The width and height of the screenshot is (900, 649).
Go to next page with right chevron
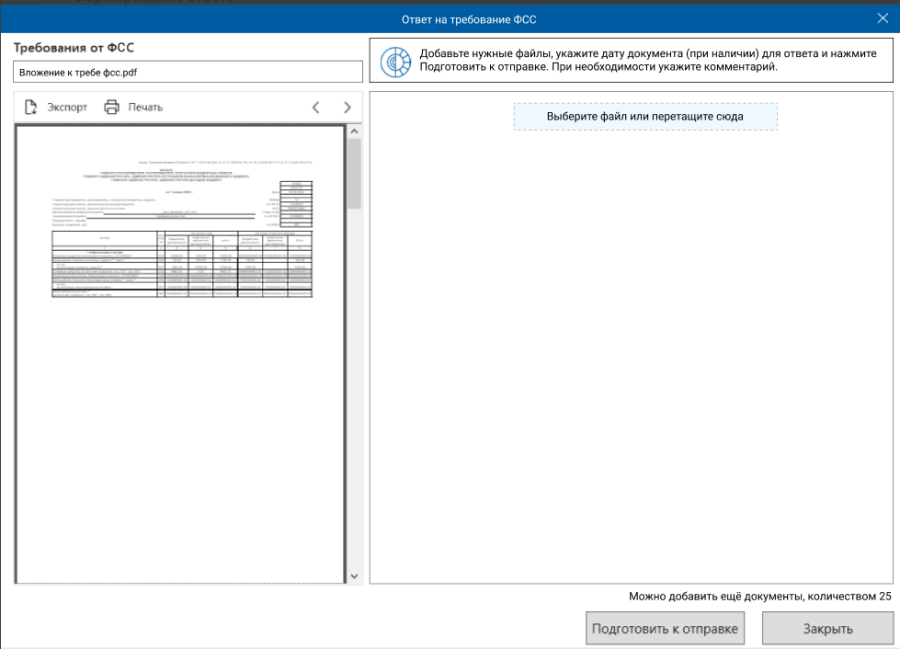347,107
